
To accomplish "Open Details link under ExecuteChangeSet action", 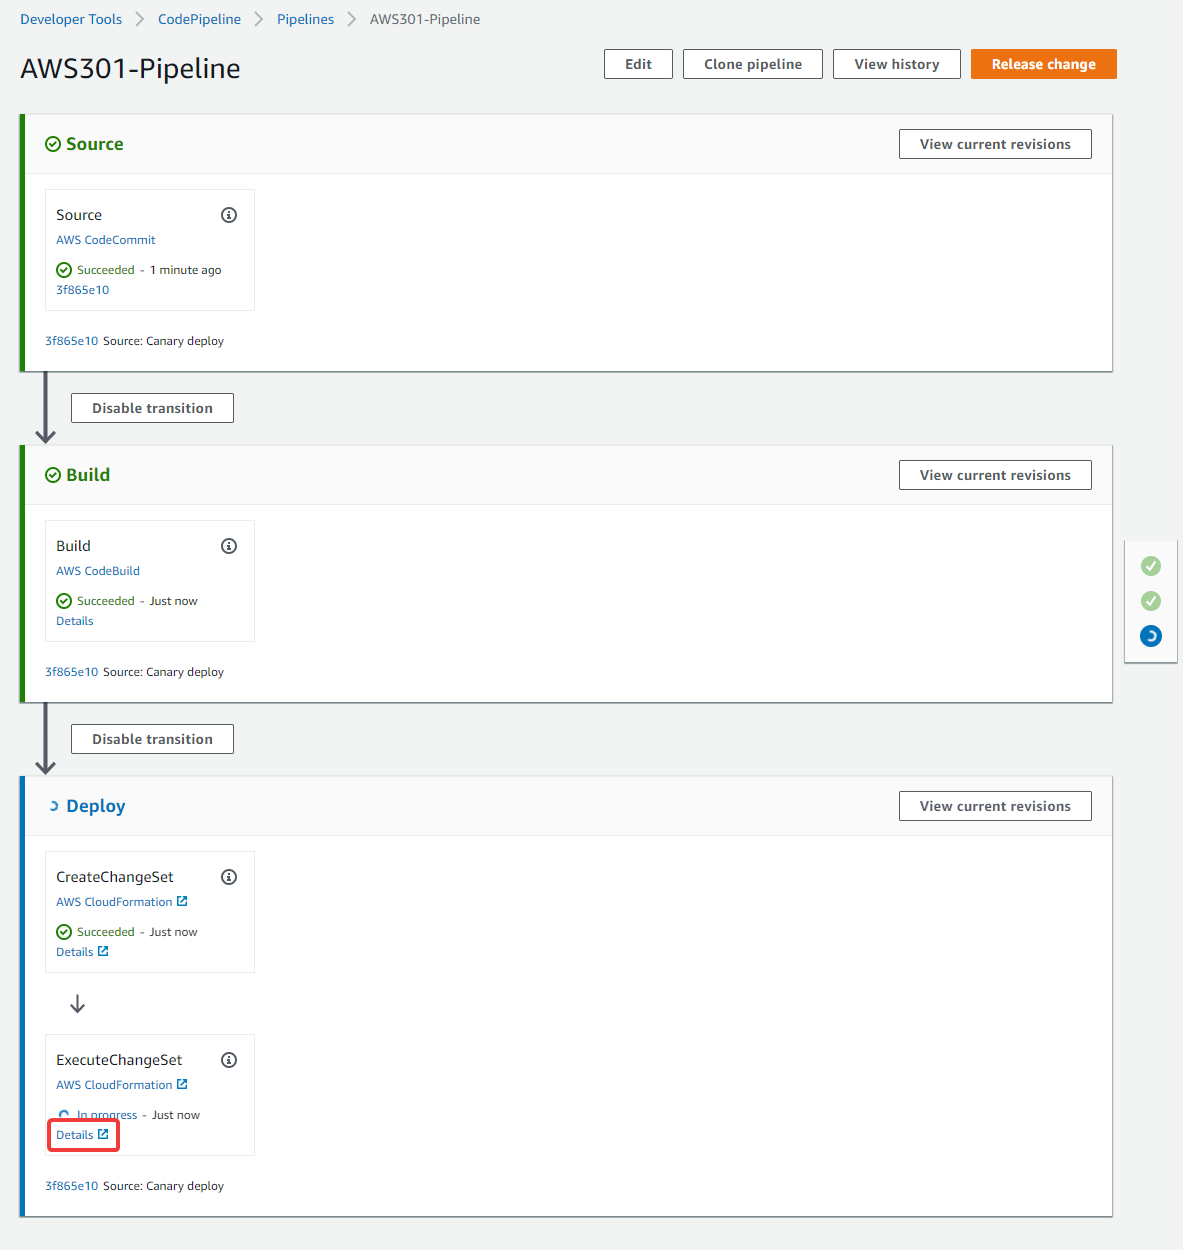I will pos(74,1135).
